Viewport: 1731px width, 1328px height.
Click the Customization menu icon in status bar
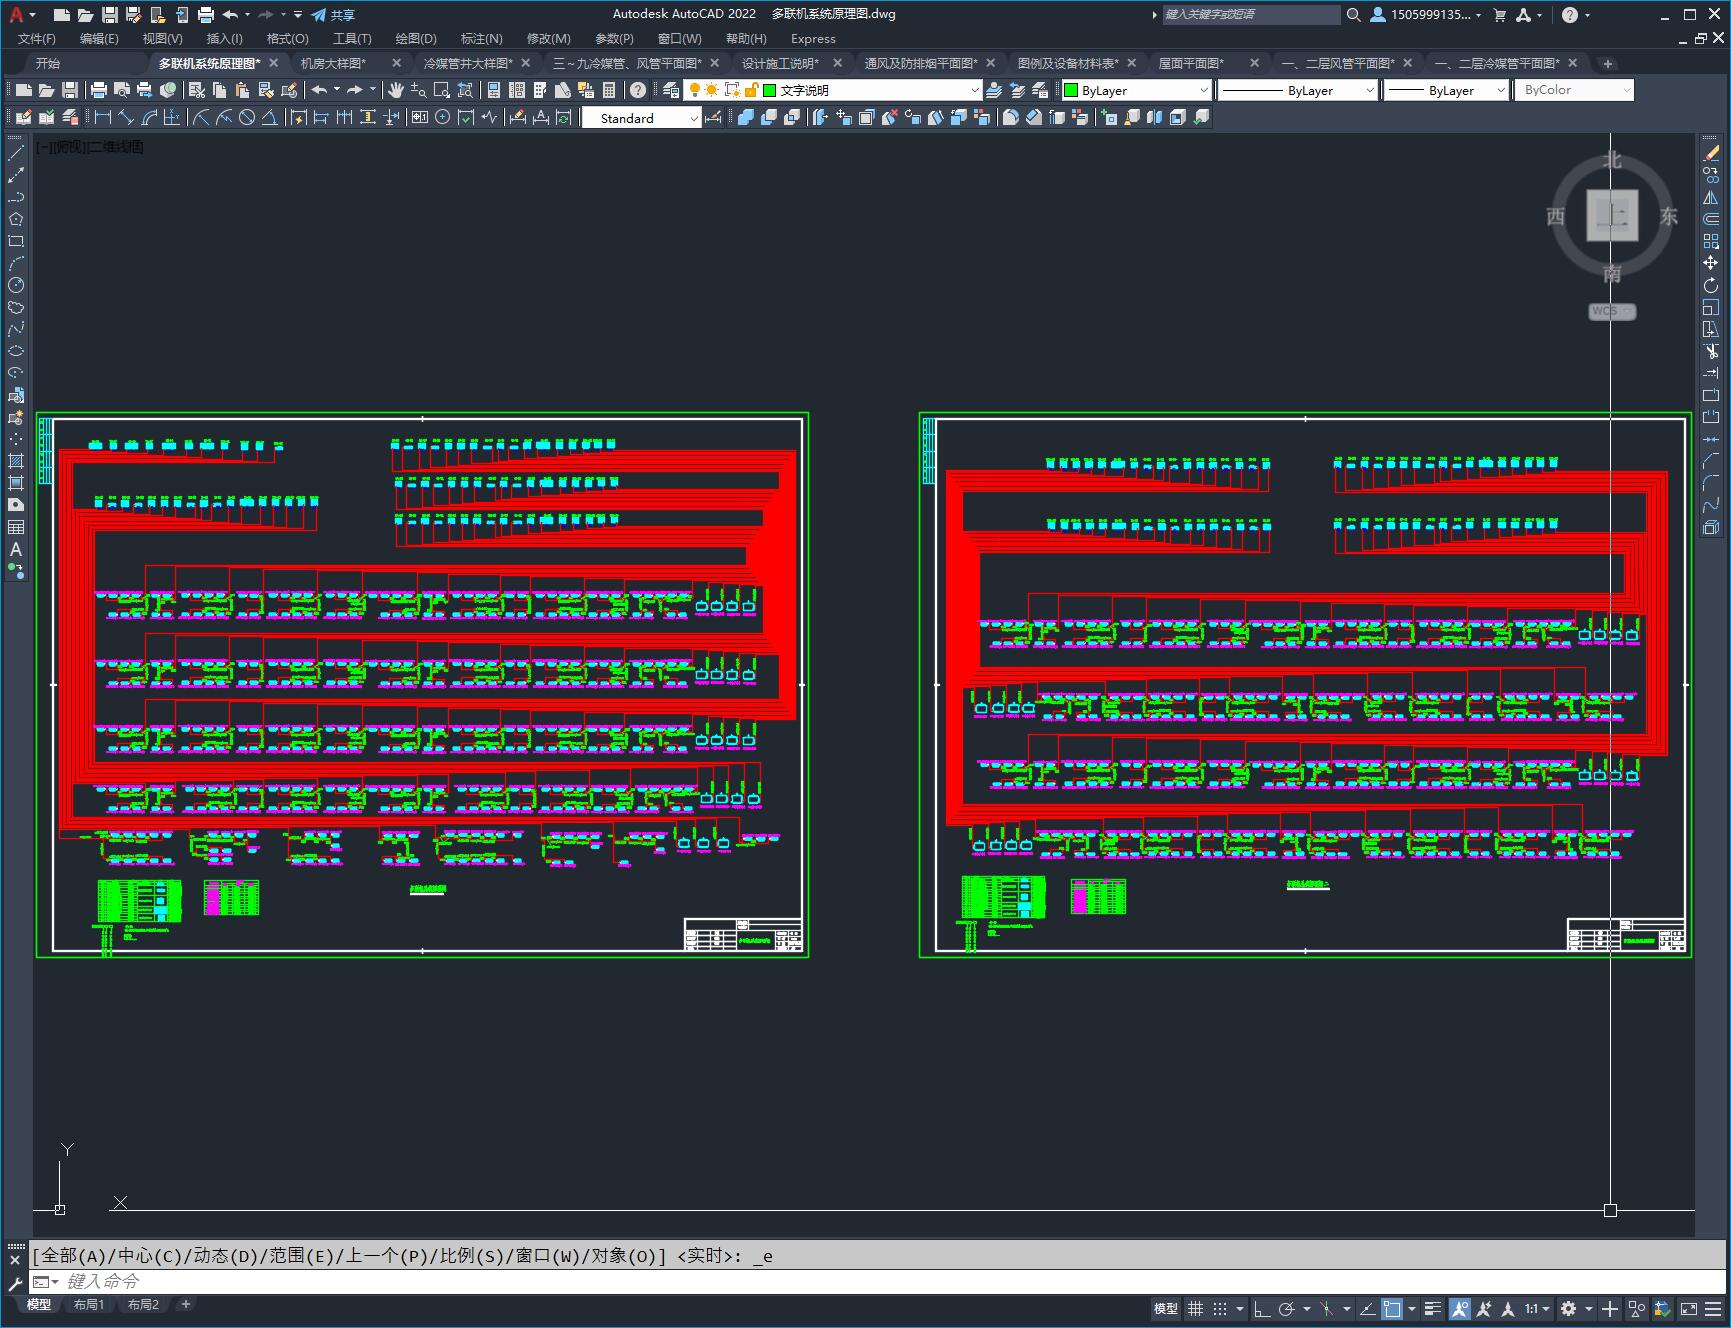[1714, 1308]
